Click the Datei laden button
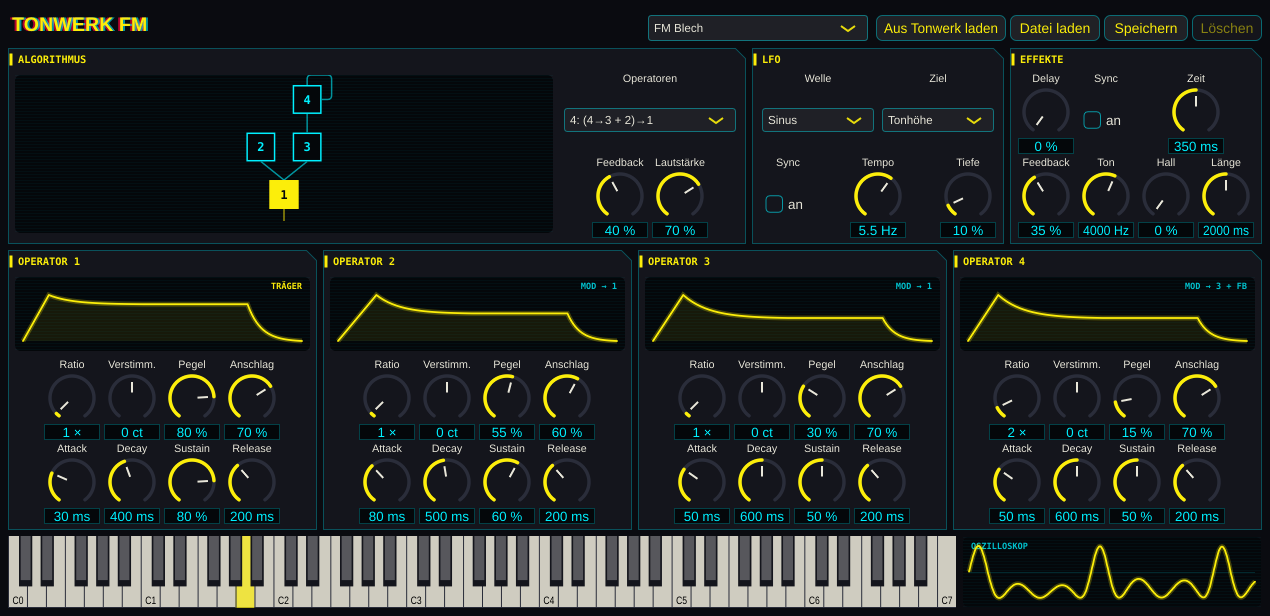The image size is (1270, 616). (x=1055, y=28)
